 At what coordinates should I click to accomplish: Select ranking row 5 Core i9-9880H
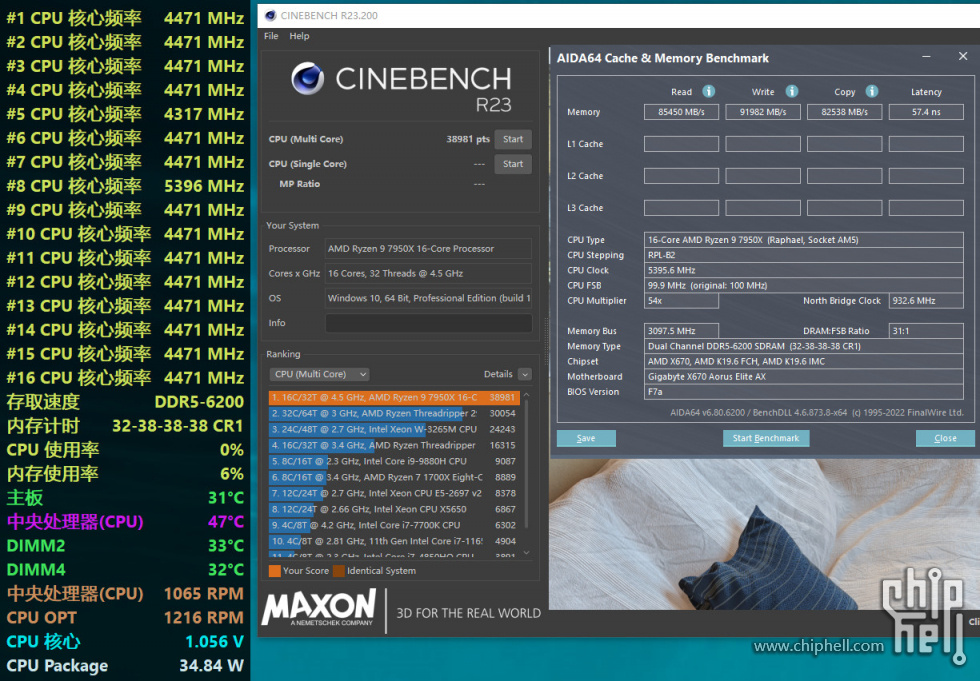(394, 461)
